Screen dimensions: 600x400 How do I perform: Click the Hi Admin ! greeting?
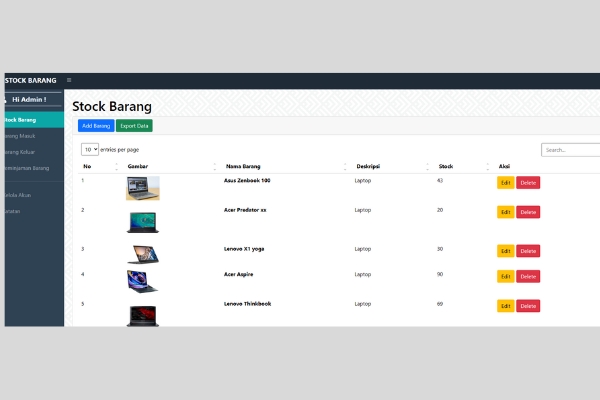coord(29,100)
